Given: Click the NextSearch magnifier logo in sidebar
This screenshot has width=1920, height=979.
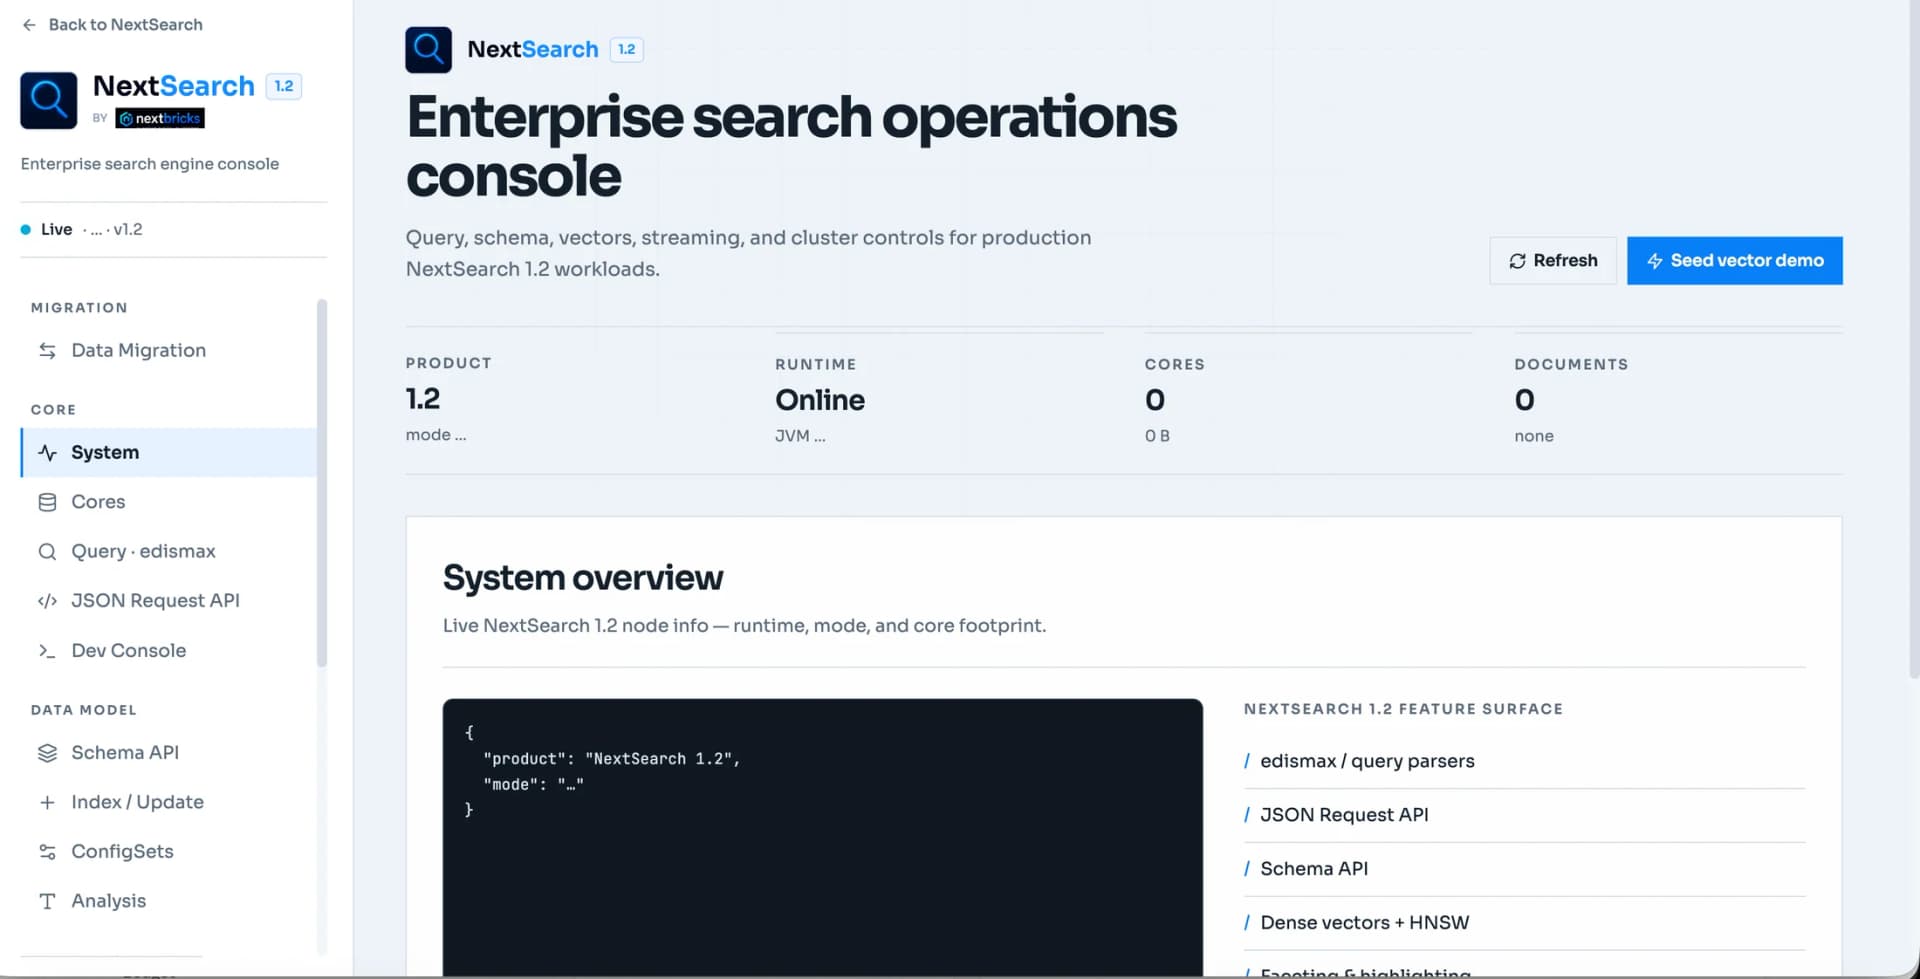Looking at the screenshot, I should click(x=49, y=100).
